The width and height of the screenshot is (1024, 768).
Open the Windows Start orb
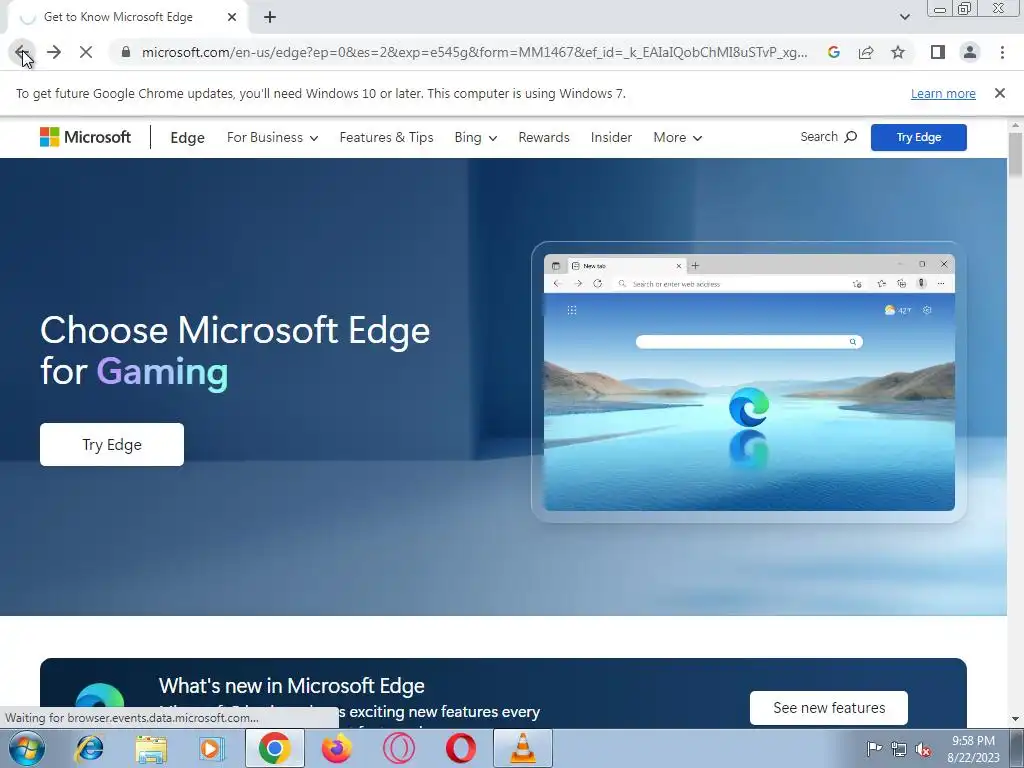[27, 748]
